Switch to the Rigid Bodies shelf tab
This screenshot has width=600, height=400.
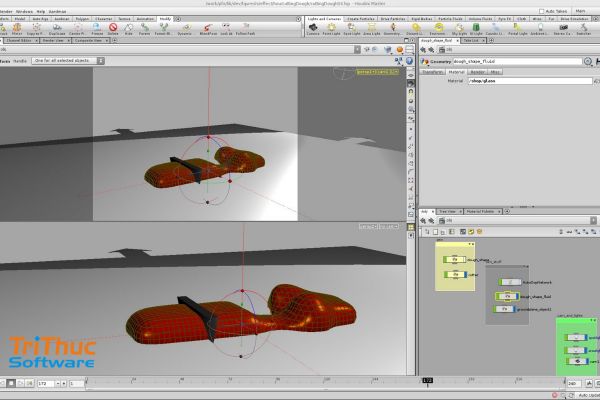point(421,19)
